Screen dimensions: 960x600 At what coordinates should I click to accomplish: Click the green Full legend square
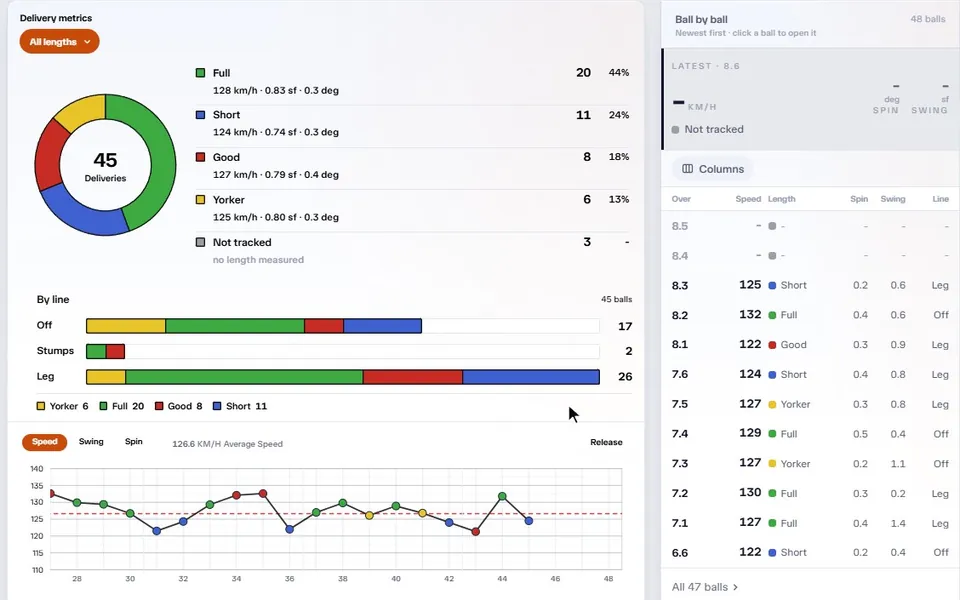[x=200, y=73]
